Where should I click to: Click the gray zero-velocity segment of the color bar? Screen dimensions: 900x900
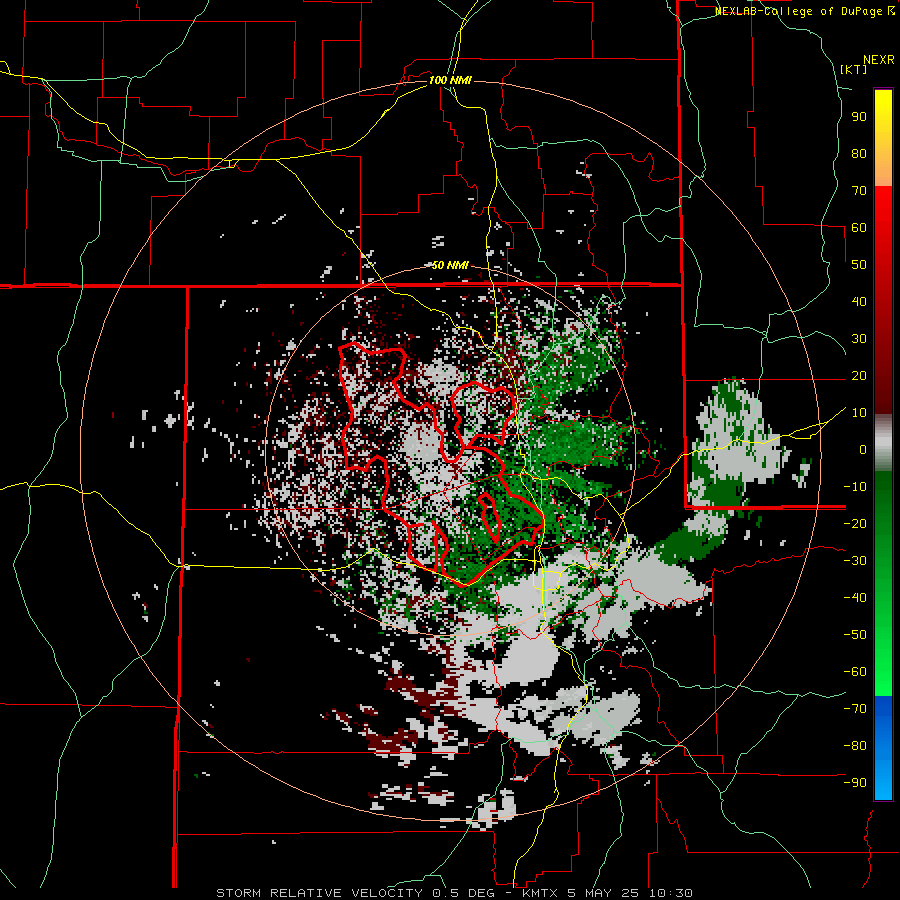pyautogui.click(x=883, y=443)
